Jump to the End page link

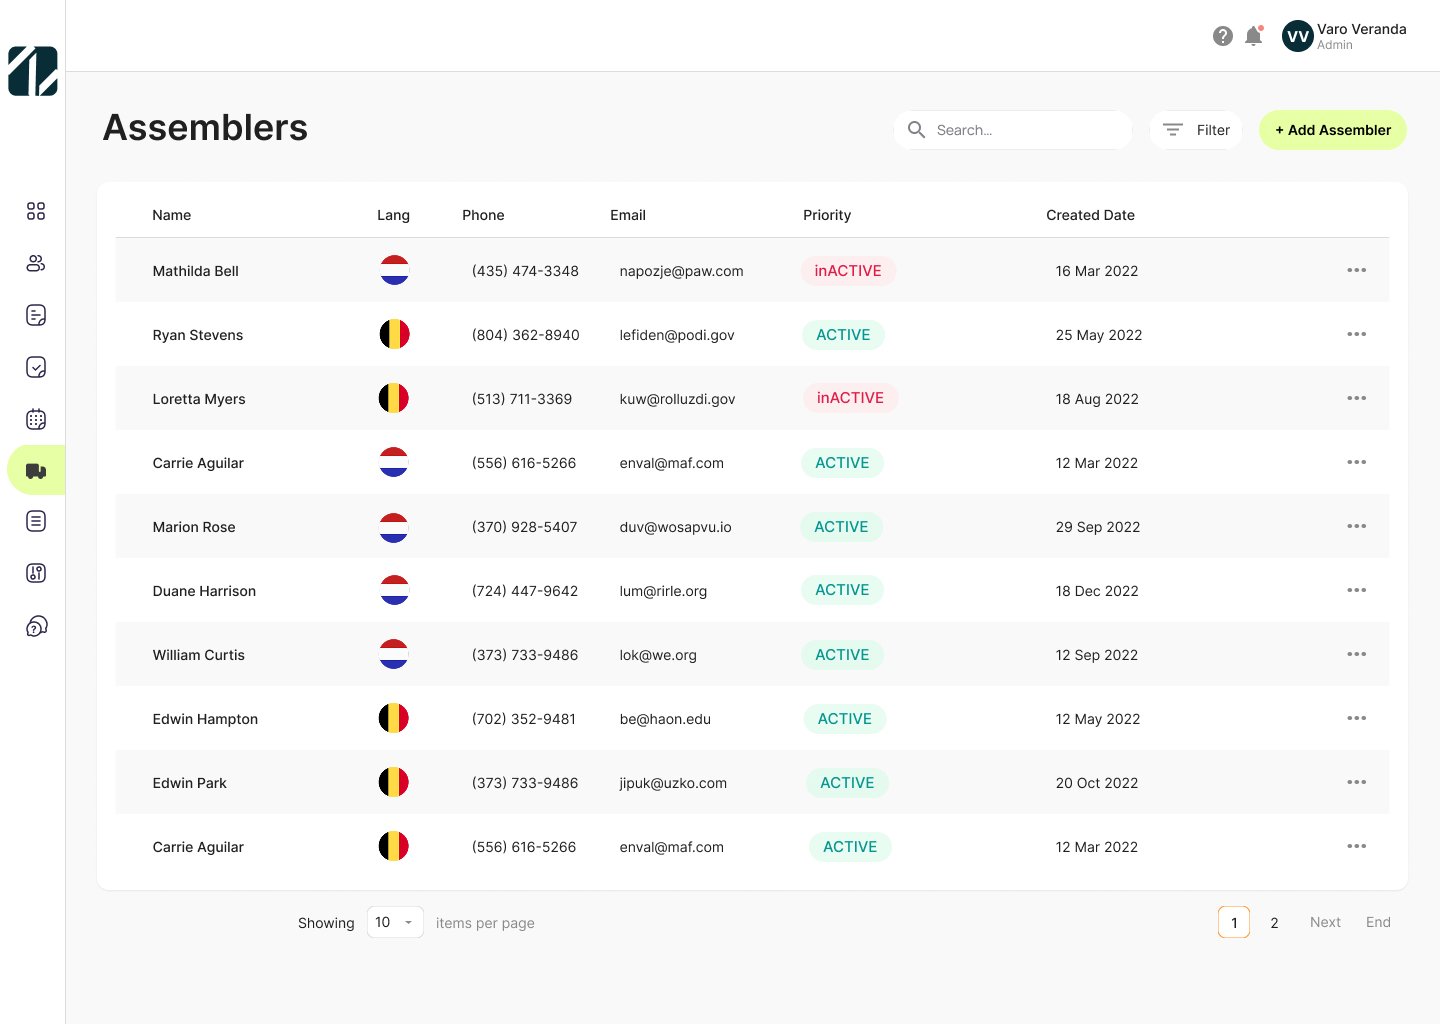(x=1378, y=922)
